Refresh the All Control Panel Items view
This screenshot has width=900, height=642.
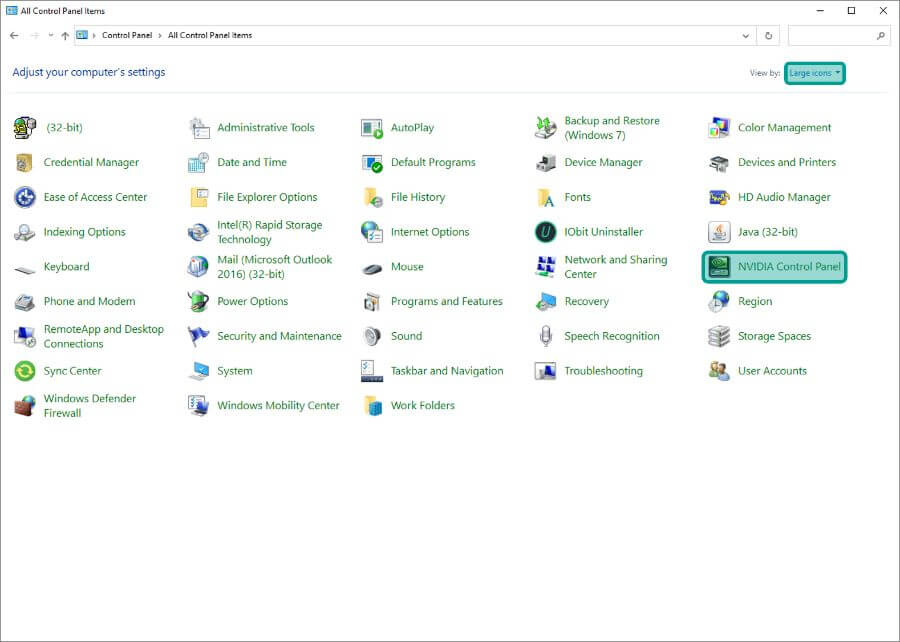coord(769,36)
